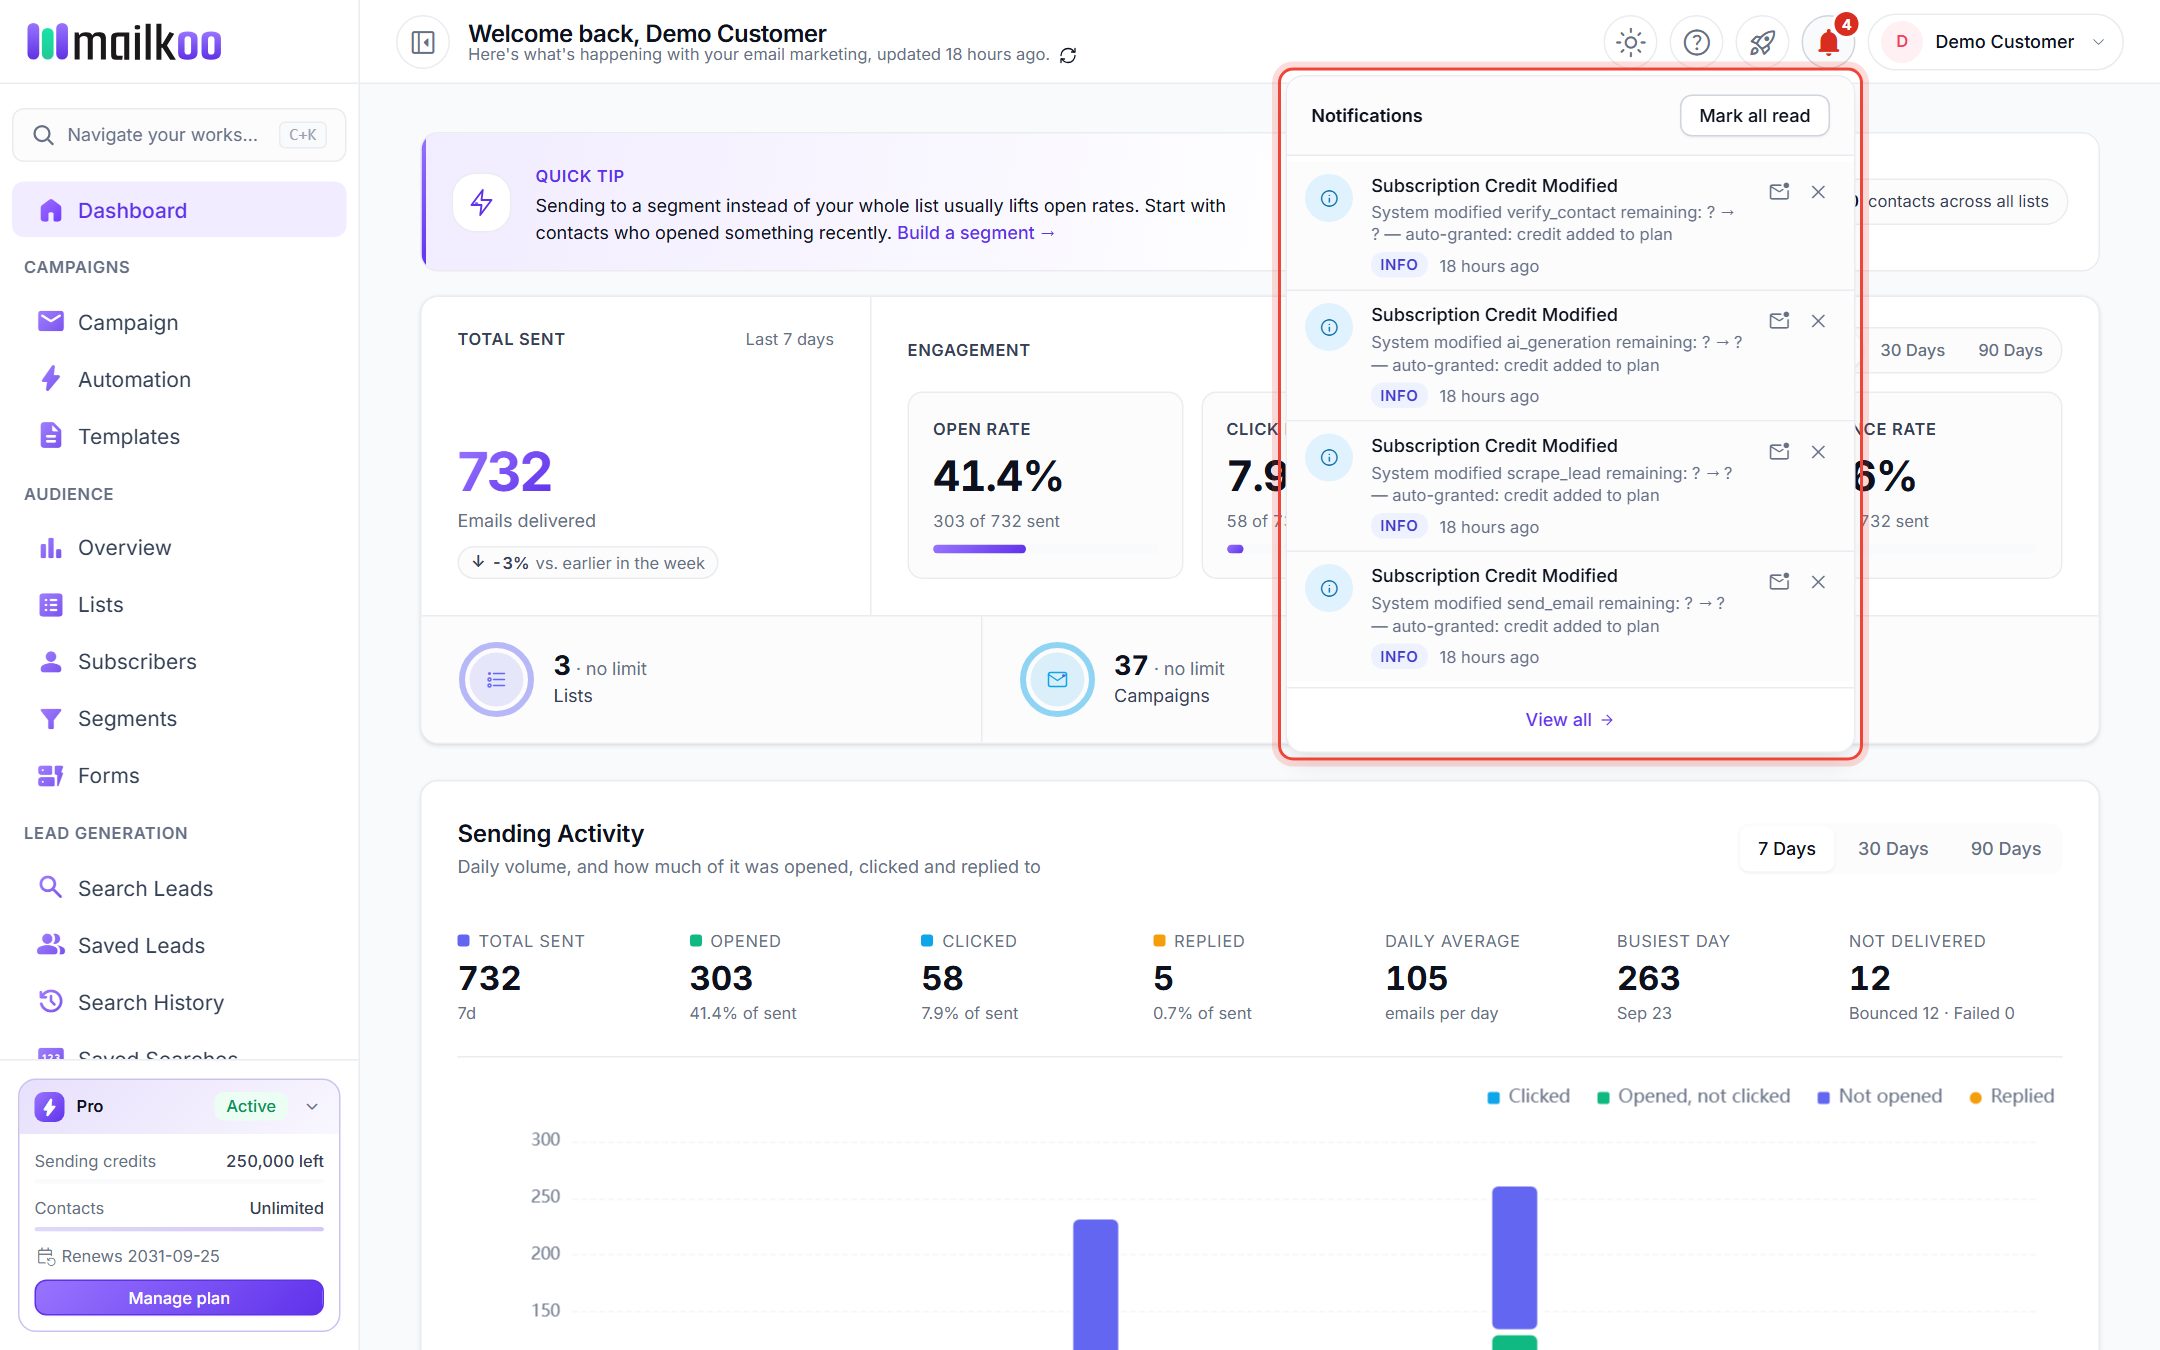
Task: Open Search History in the sidebar
Action: [179, 1002]
